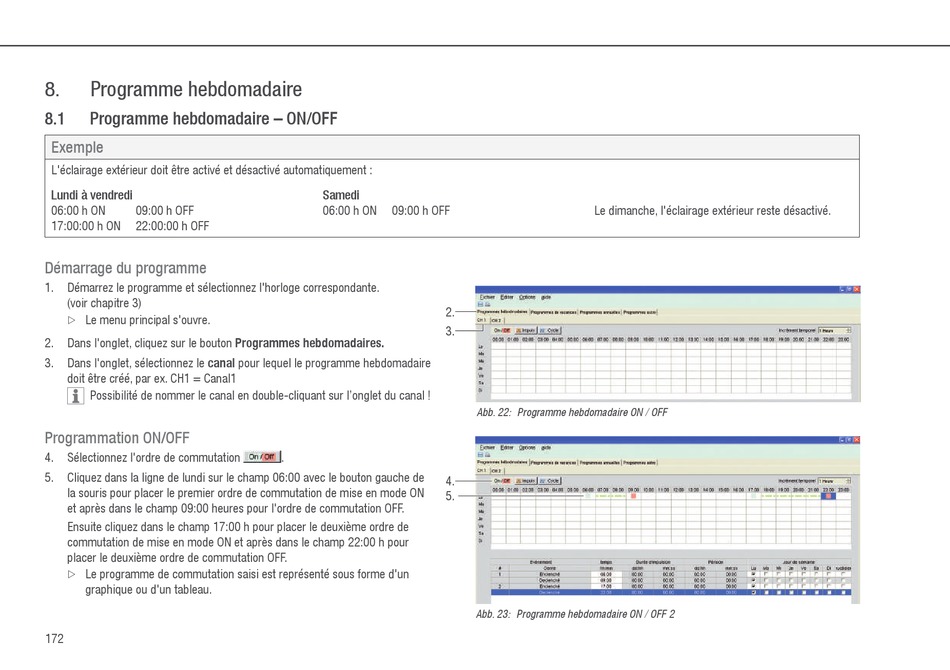Click the red 09:00 OFF marker in Abb. 23
This screenshot has height=670, width=950.
633,496
